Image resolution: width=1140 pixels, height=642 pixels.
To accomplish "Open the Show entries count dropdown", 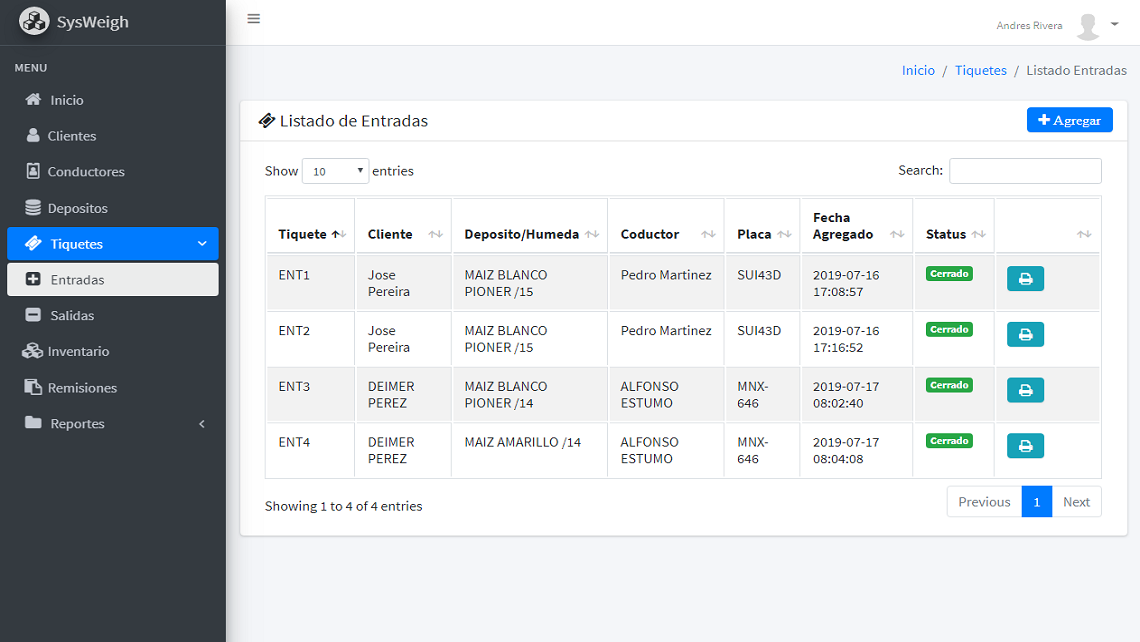I will coord(335,171).
